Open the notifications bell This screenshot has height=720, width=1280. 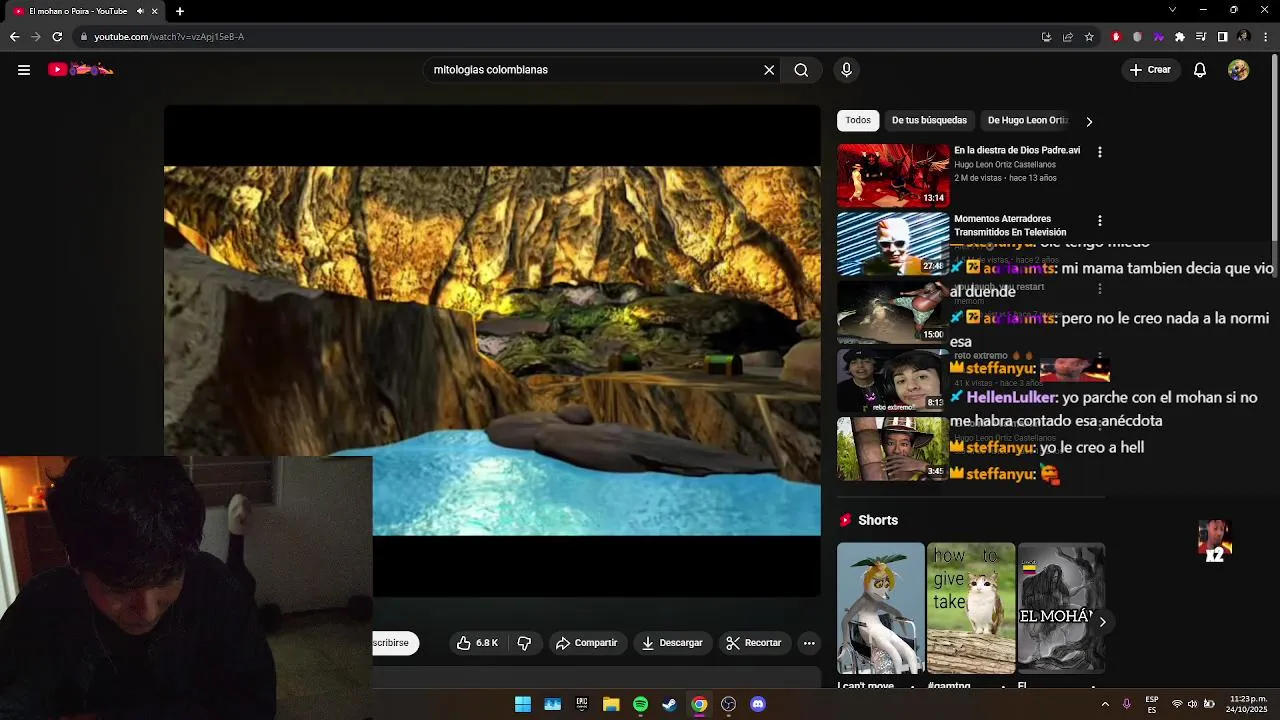[1200, 70]
